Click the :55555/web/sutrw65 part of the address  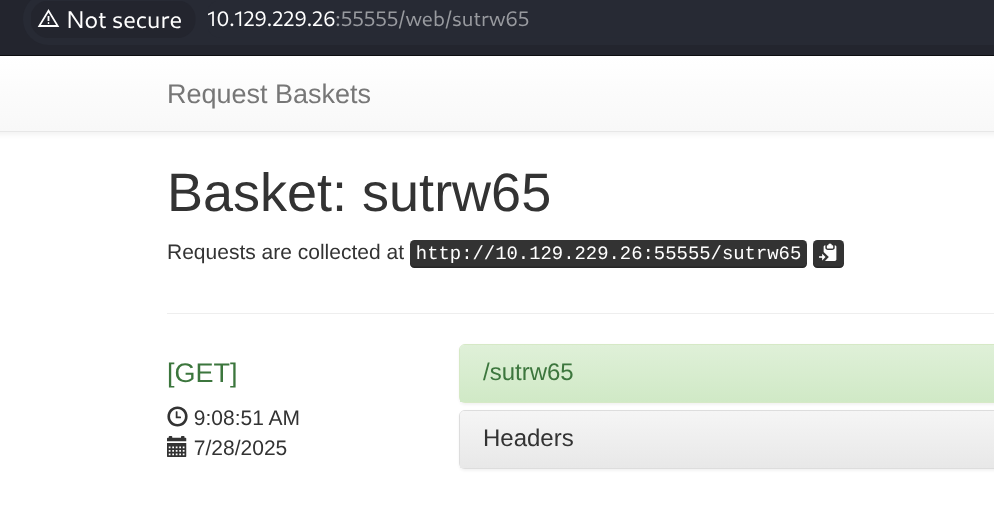click(432, 19)
